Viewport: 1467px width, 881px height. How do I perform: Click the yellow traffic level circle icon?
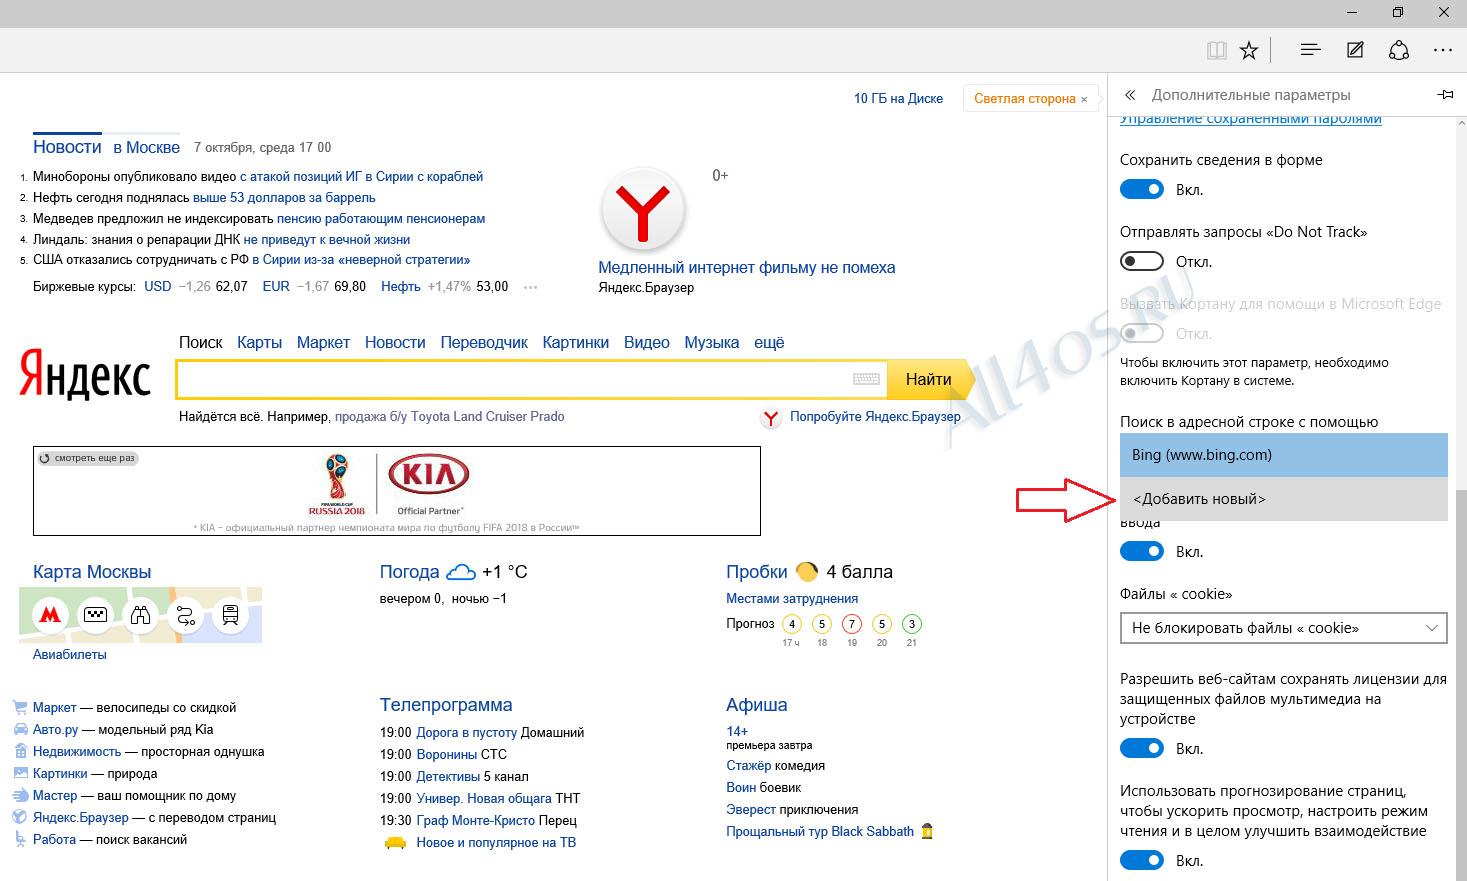point(807,572)
